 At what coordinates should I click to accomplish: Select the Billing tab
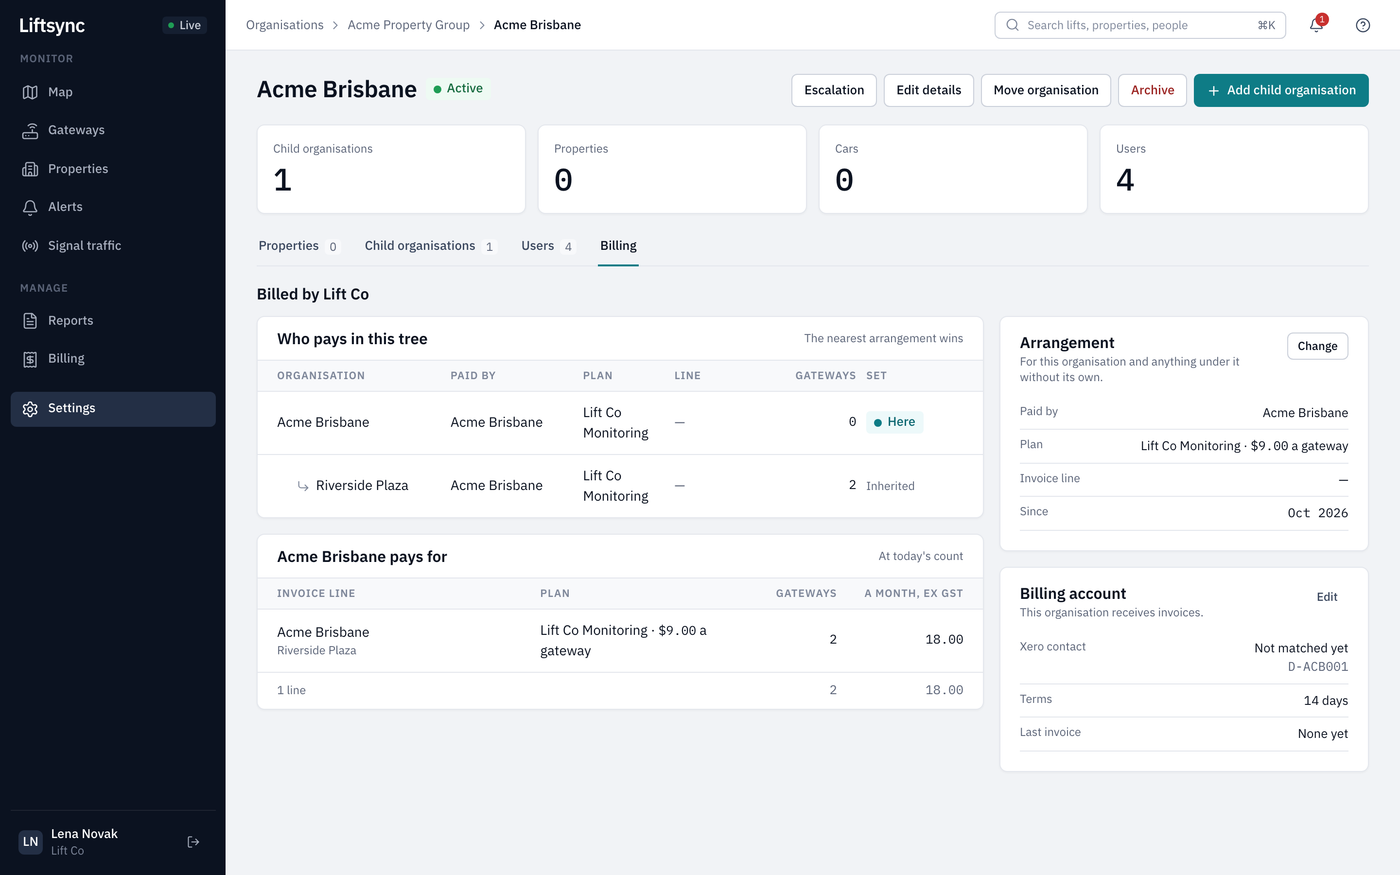(618, 246)
